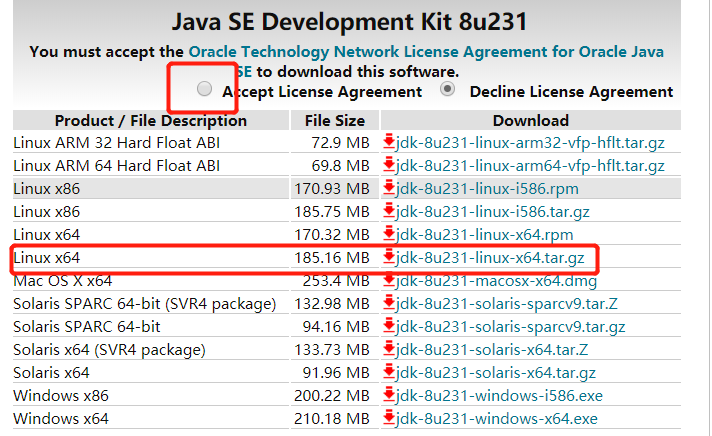
Task: Click download arrow icon for linux-arm64-vfp-hflt.tar.gz
Action: pos(389,165)
